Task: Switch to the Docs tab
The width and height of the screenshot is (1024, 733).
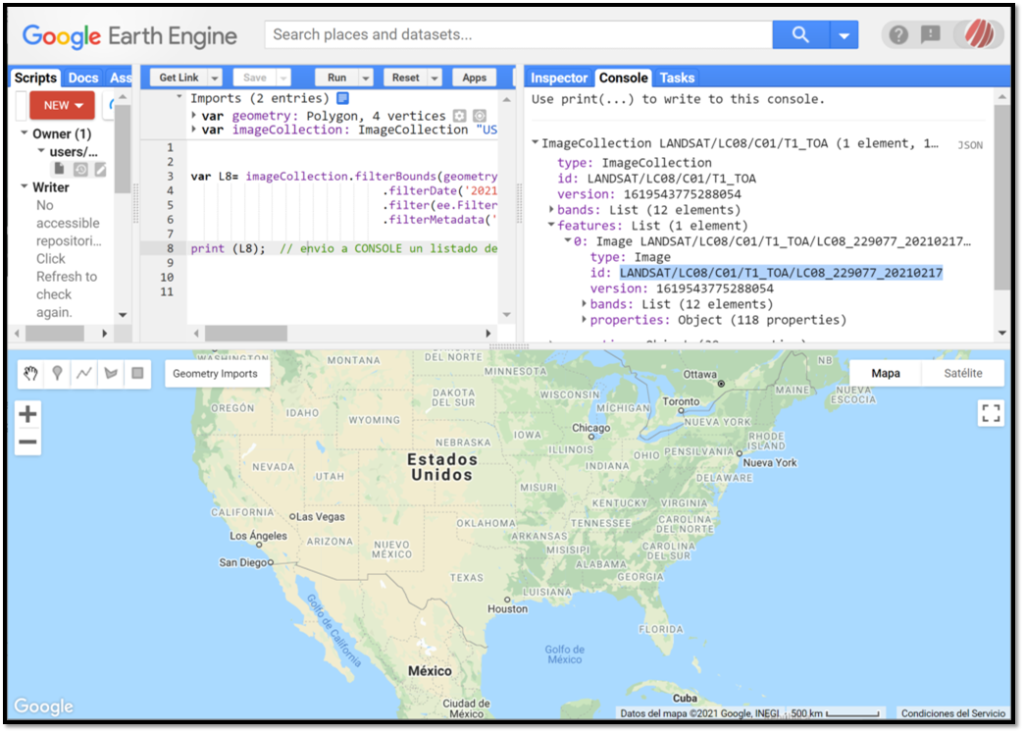Action: tap(83, 78)
